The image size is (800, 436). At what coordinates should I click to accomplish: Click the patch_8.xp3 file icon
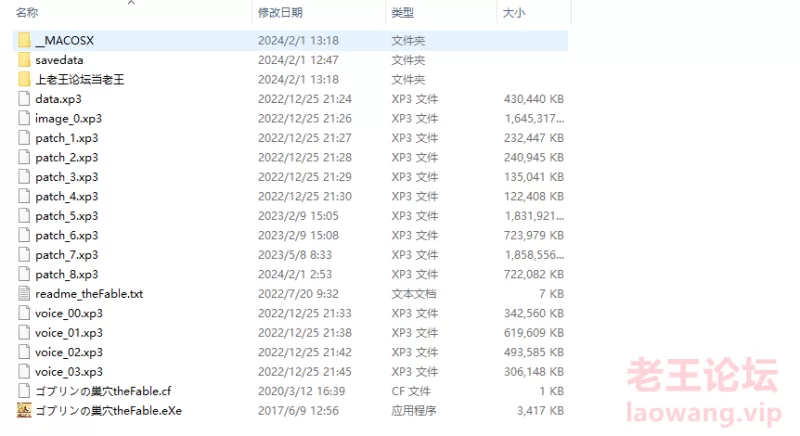pos(24,274)
